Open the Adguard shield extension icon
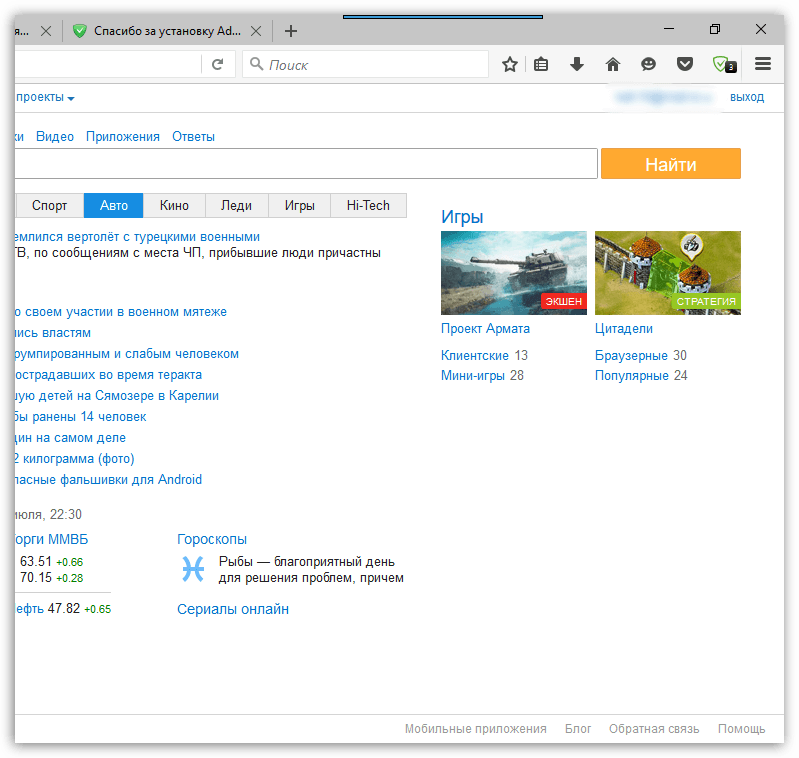 pos(724,65)
